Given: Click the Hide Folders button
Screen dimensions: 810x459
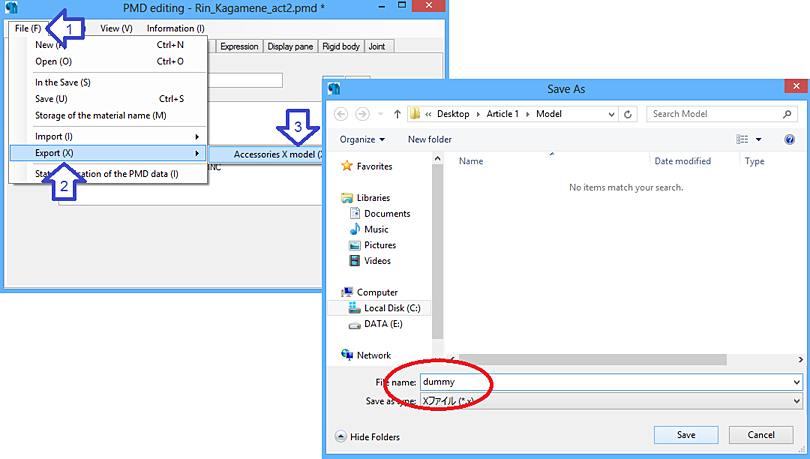Looking at the screenshot, I should tap(367, 437).
